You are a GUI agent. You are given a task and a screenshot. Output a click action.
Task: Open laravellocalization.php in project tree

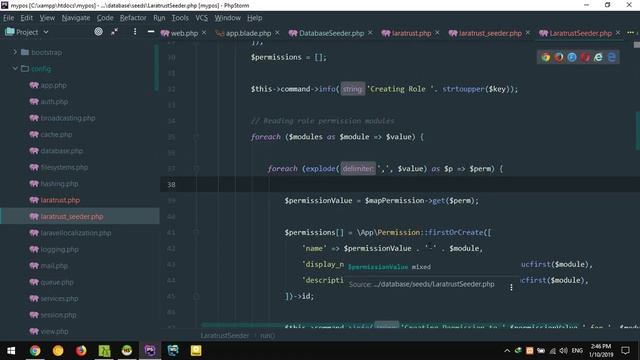pyautogui.click(x=76, y=233)
